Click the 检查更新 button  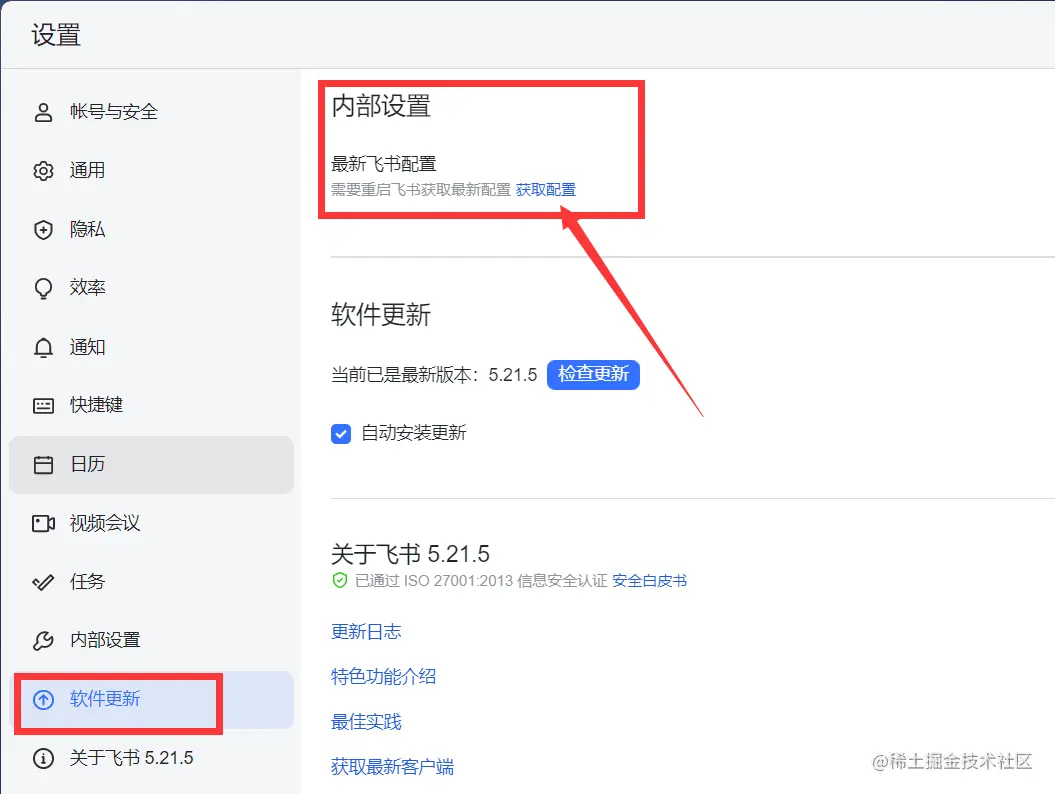(x=593, y=374)
